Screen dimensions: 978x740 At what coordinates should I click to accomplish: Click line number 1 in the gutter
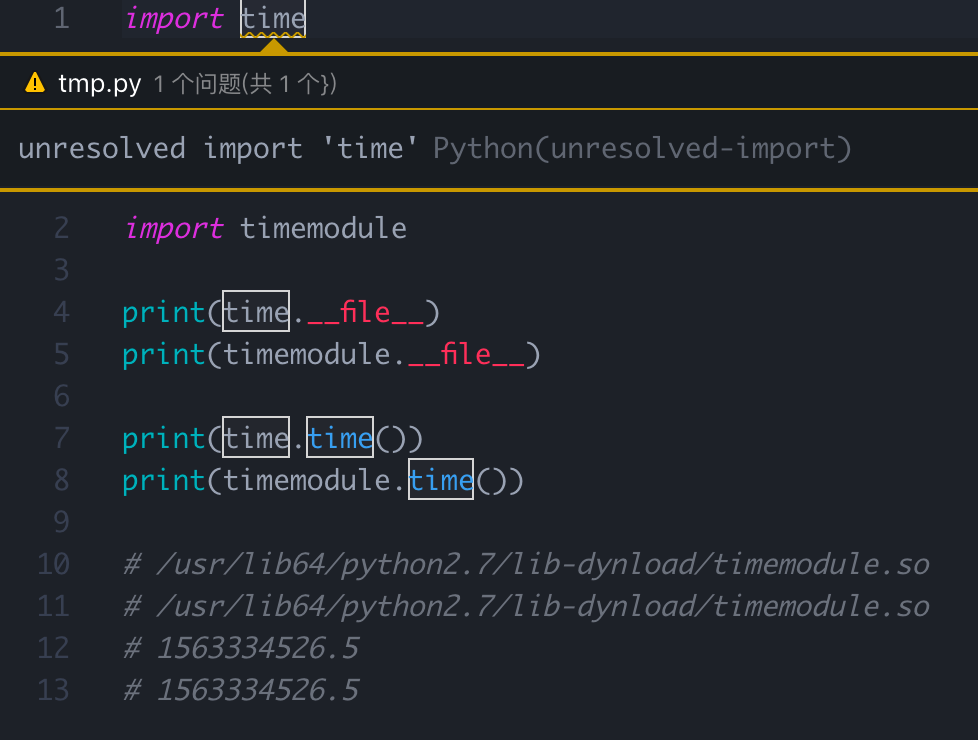[x=61, y=18]
